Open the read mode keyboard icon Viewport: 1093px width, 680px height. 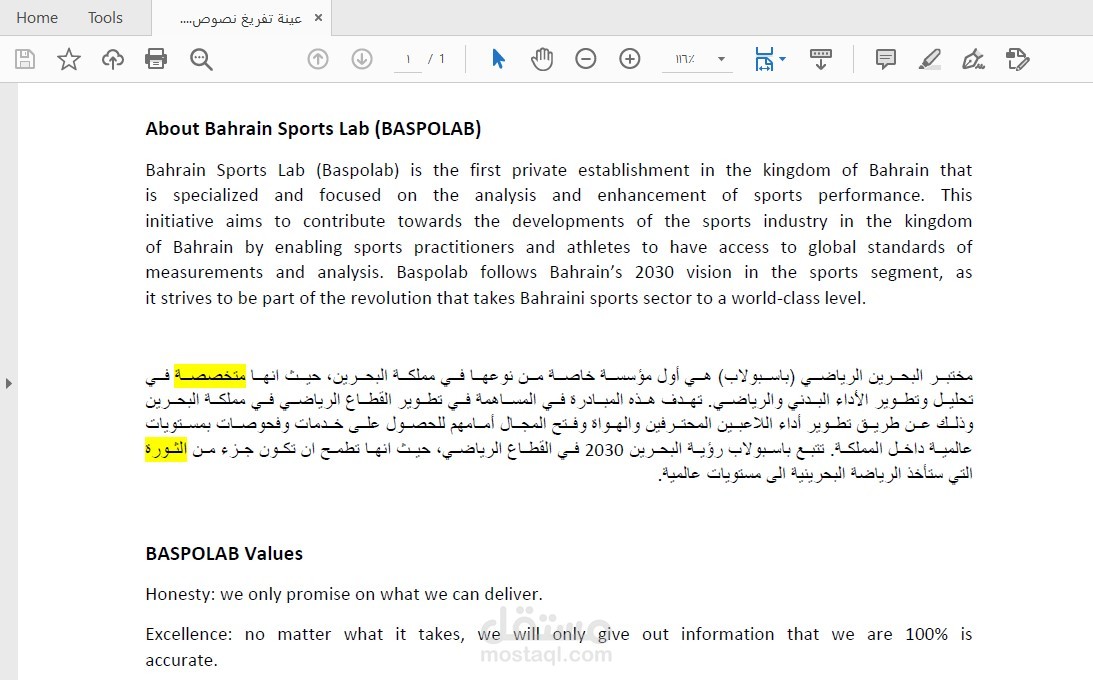click(820, 59)
